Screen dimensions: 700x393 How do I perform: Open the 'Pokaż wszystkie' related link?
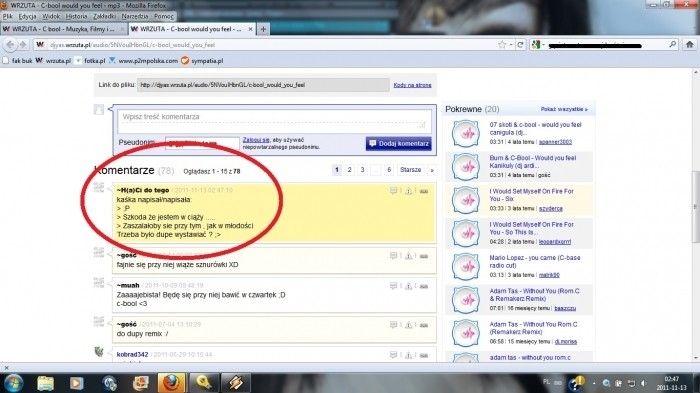(x=564, y=109)
